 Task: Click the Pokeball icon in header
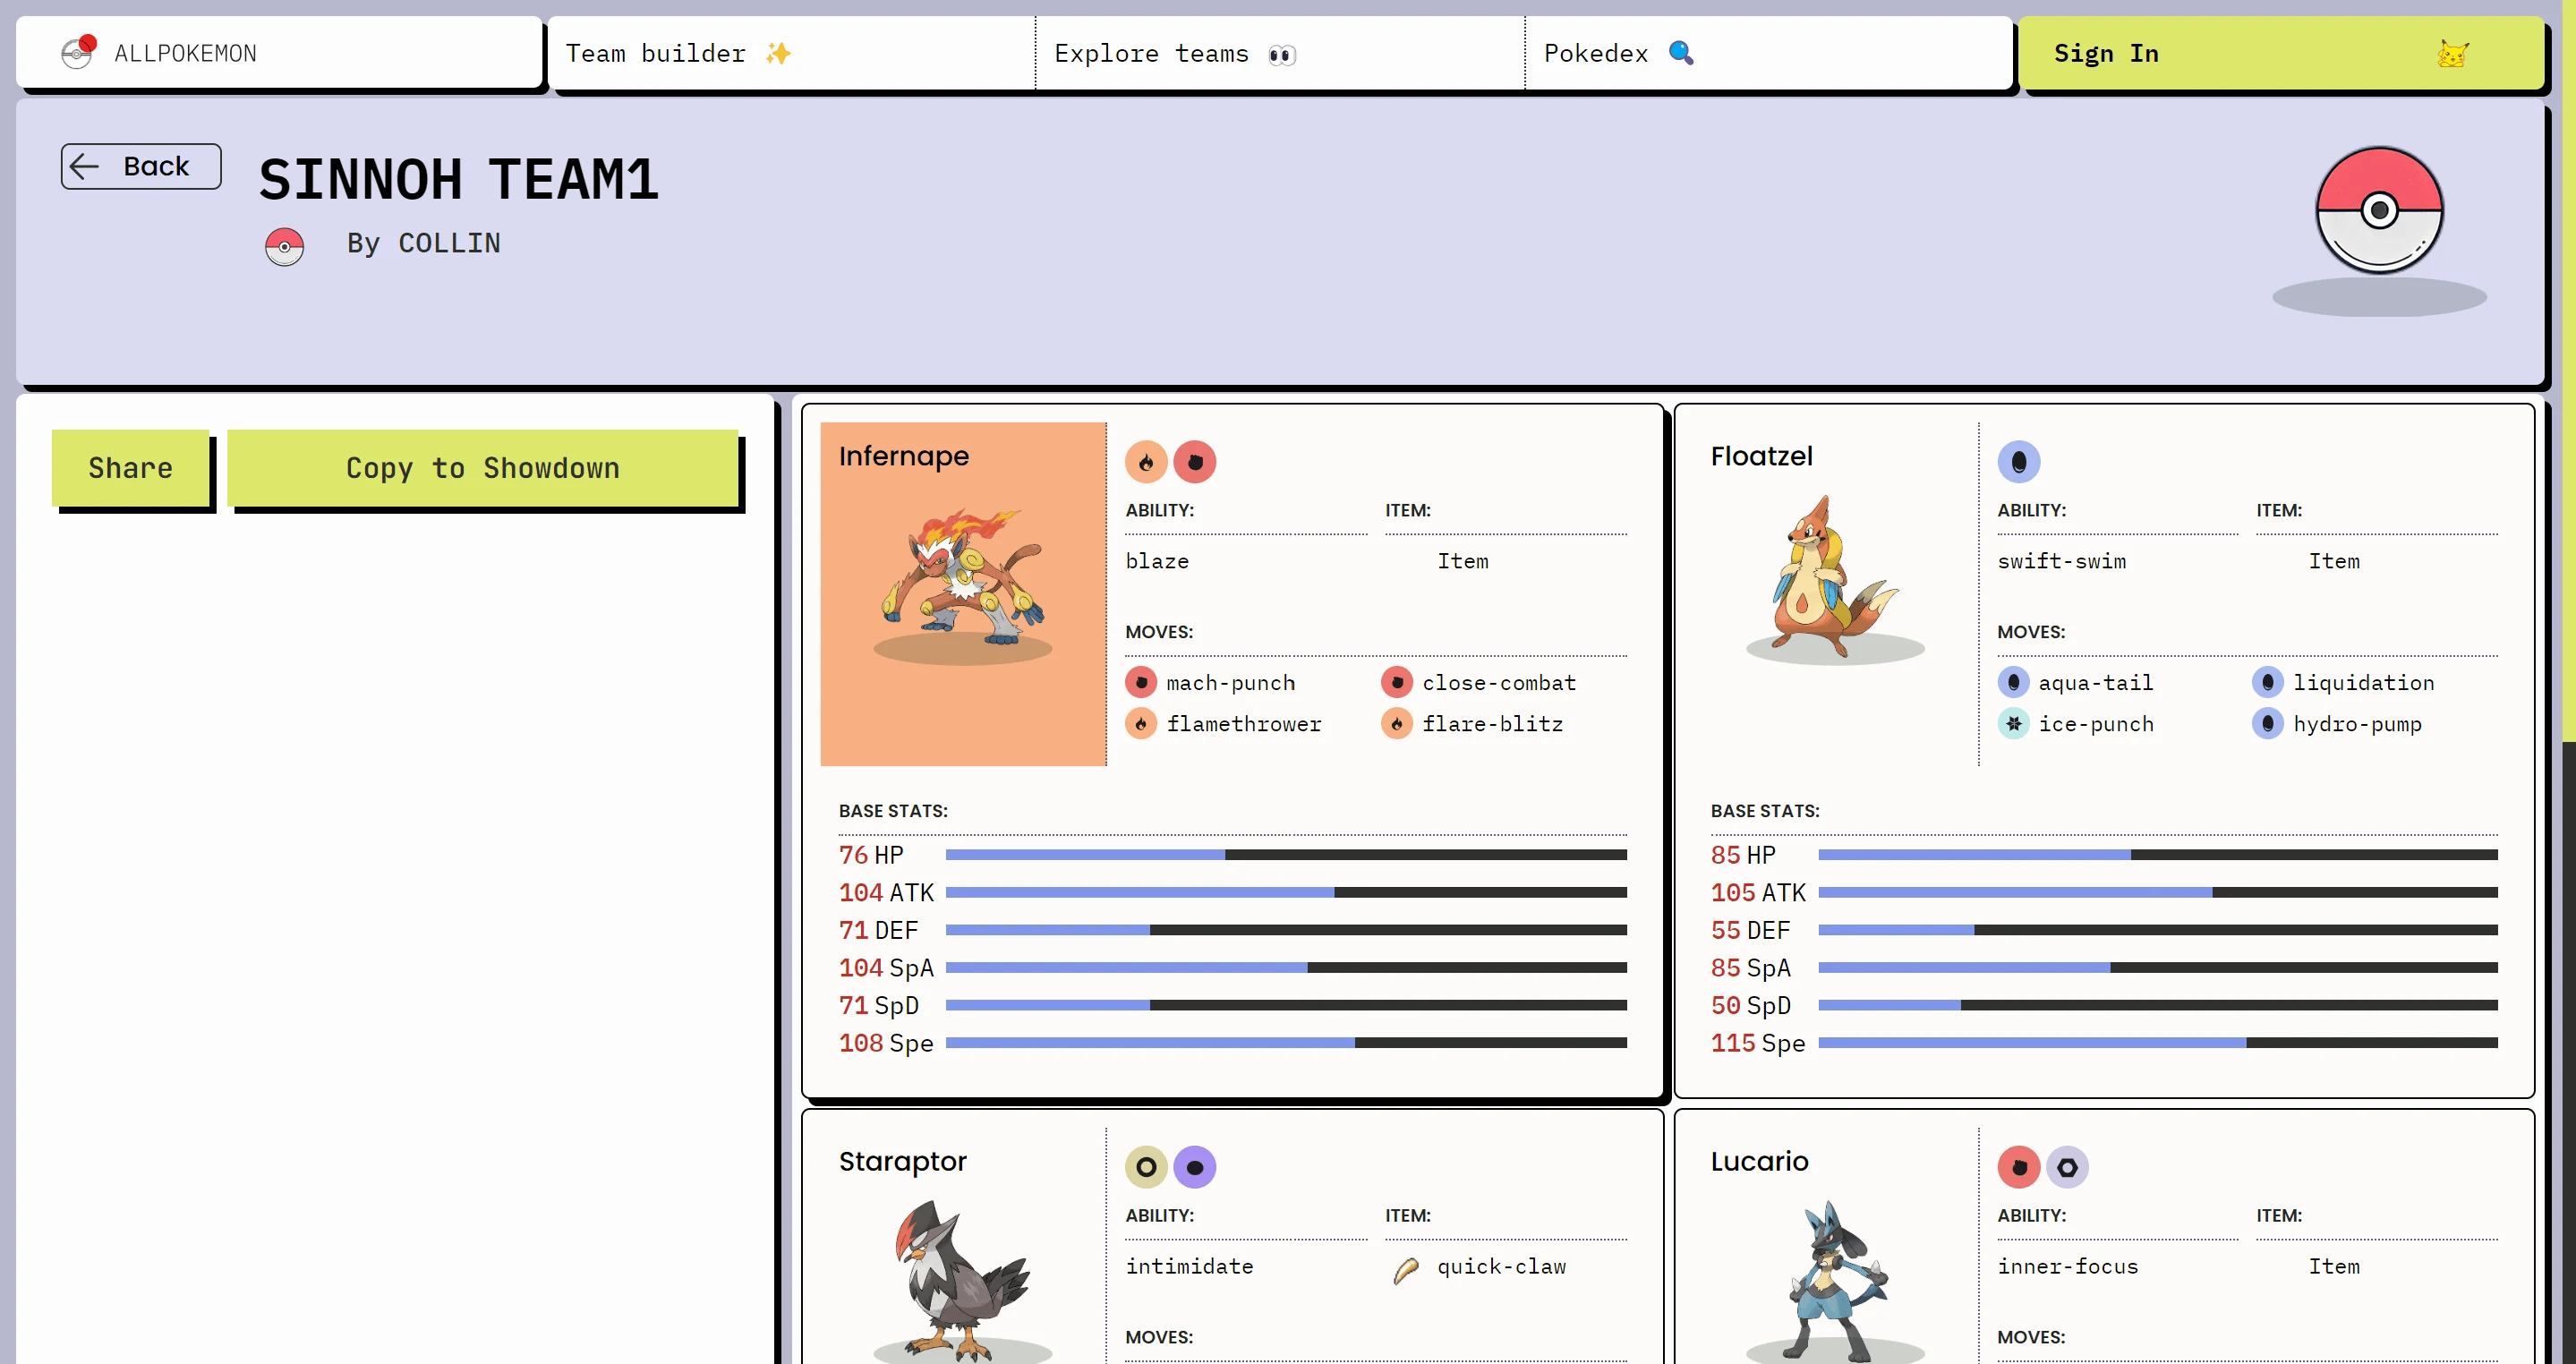(79, 53)
